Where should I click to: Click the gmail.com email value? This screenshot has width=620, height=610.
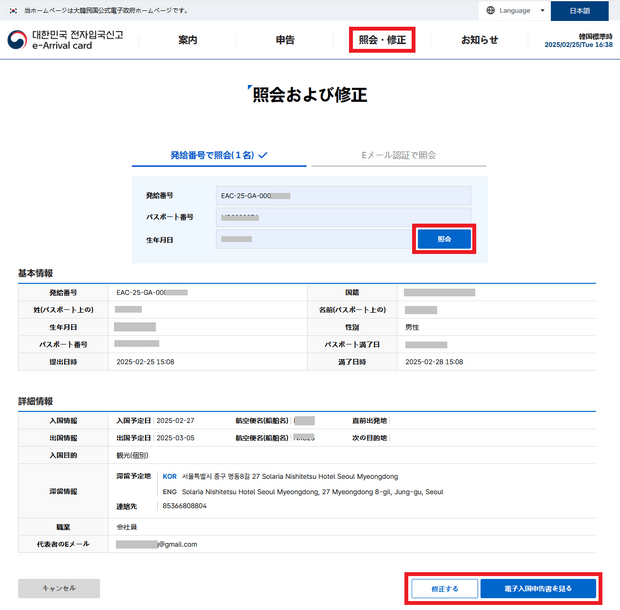(x=157, y=544)
